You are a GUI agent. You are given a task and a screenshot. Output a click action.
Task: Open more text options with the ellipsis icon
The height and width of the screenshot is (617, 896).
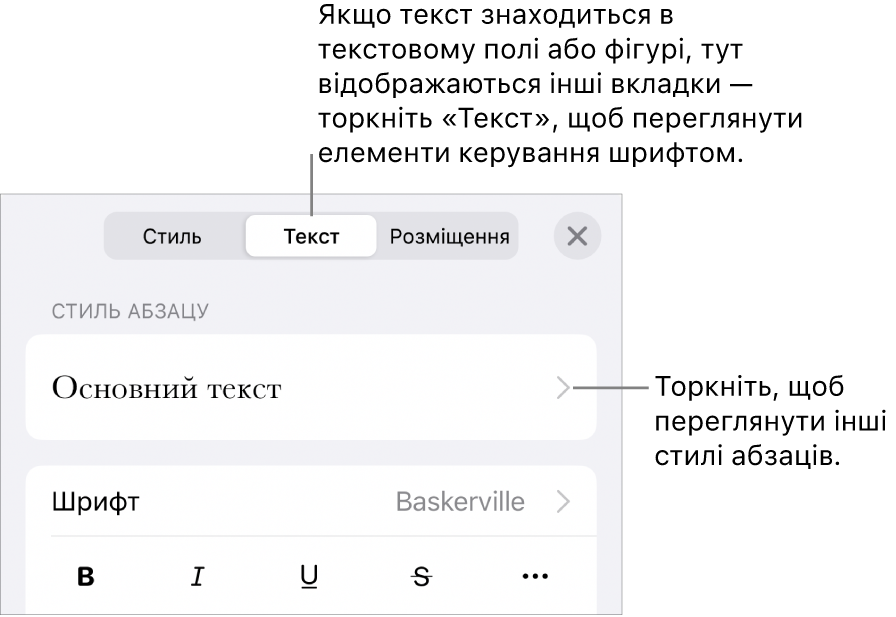pyautogui.click(x=535, y=576)
